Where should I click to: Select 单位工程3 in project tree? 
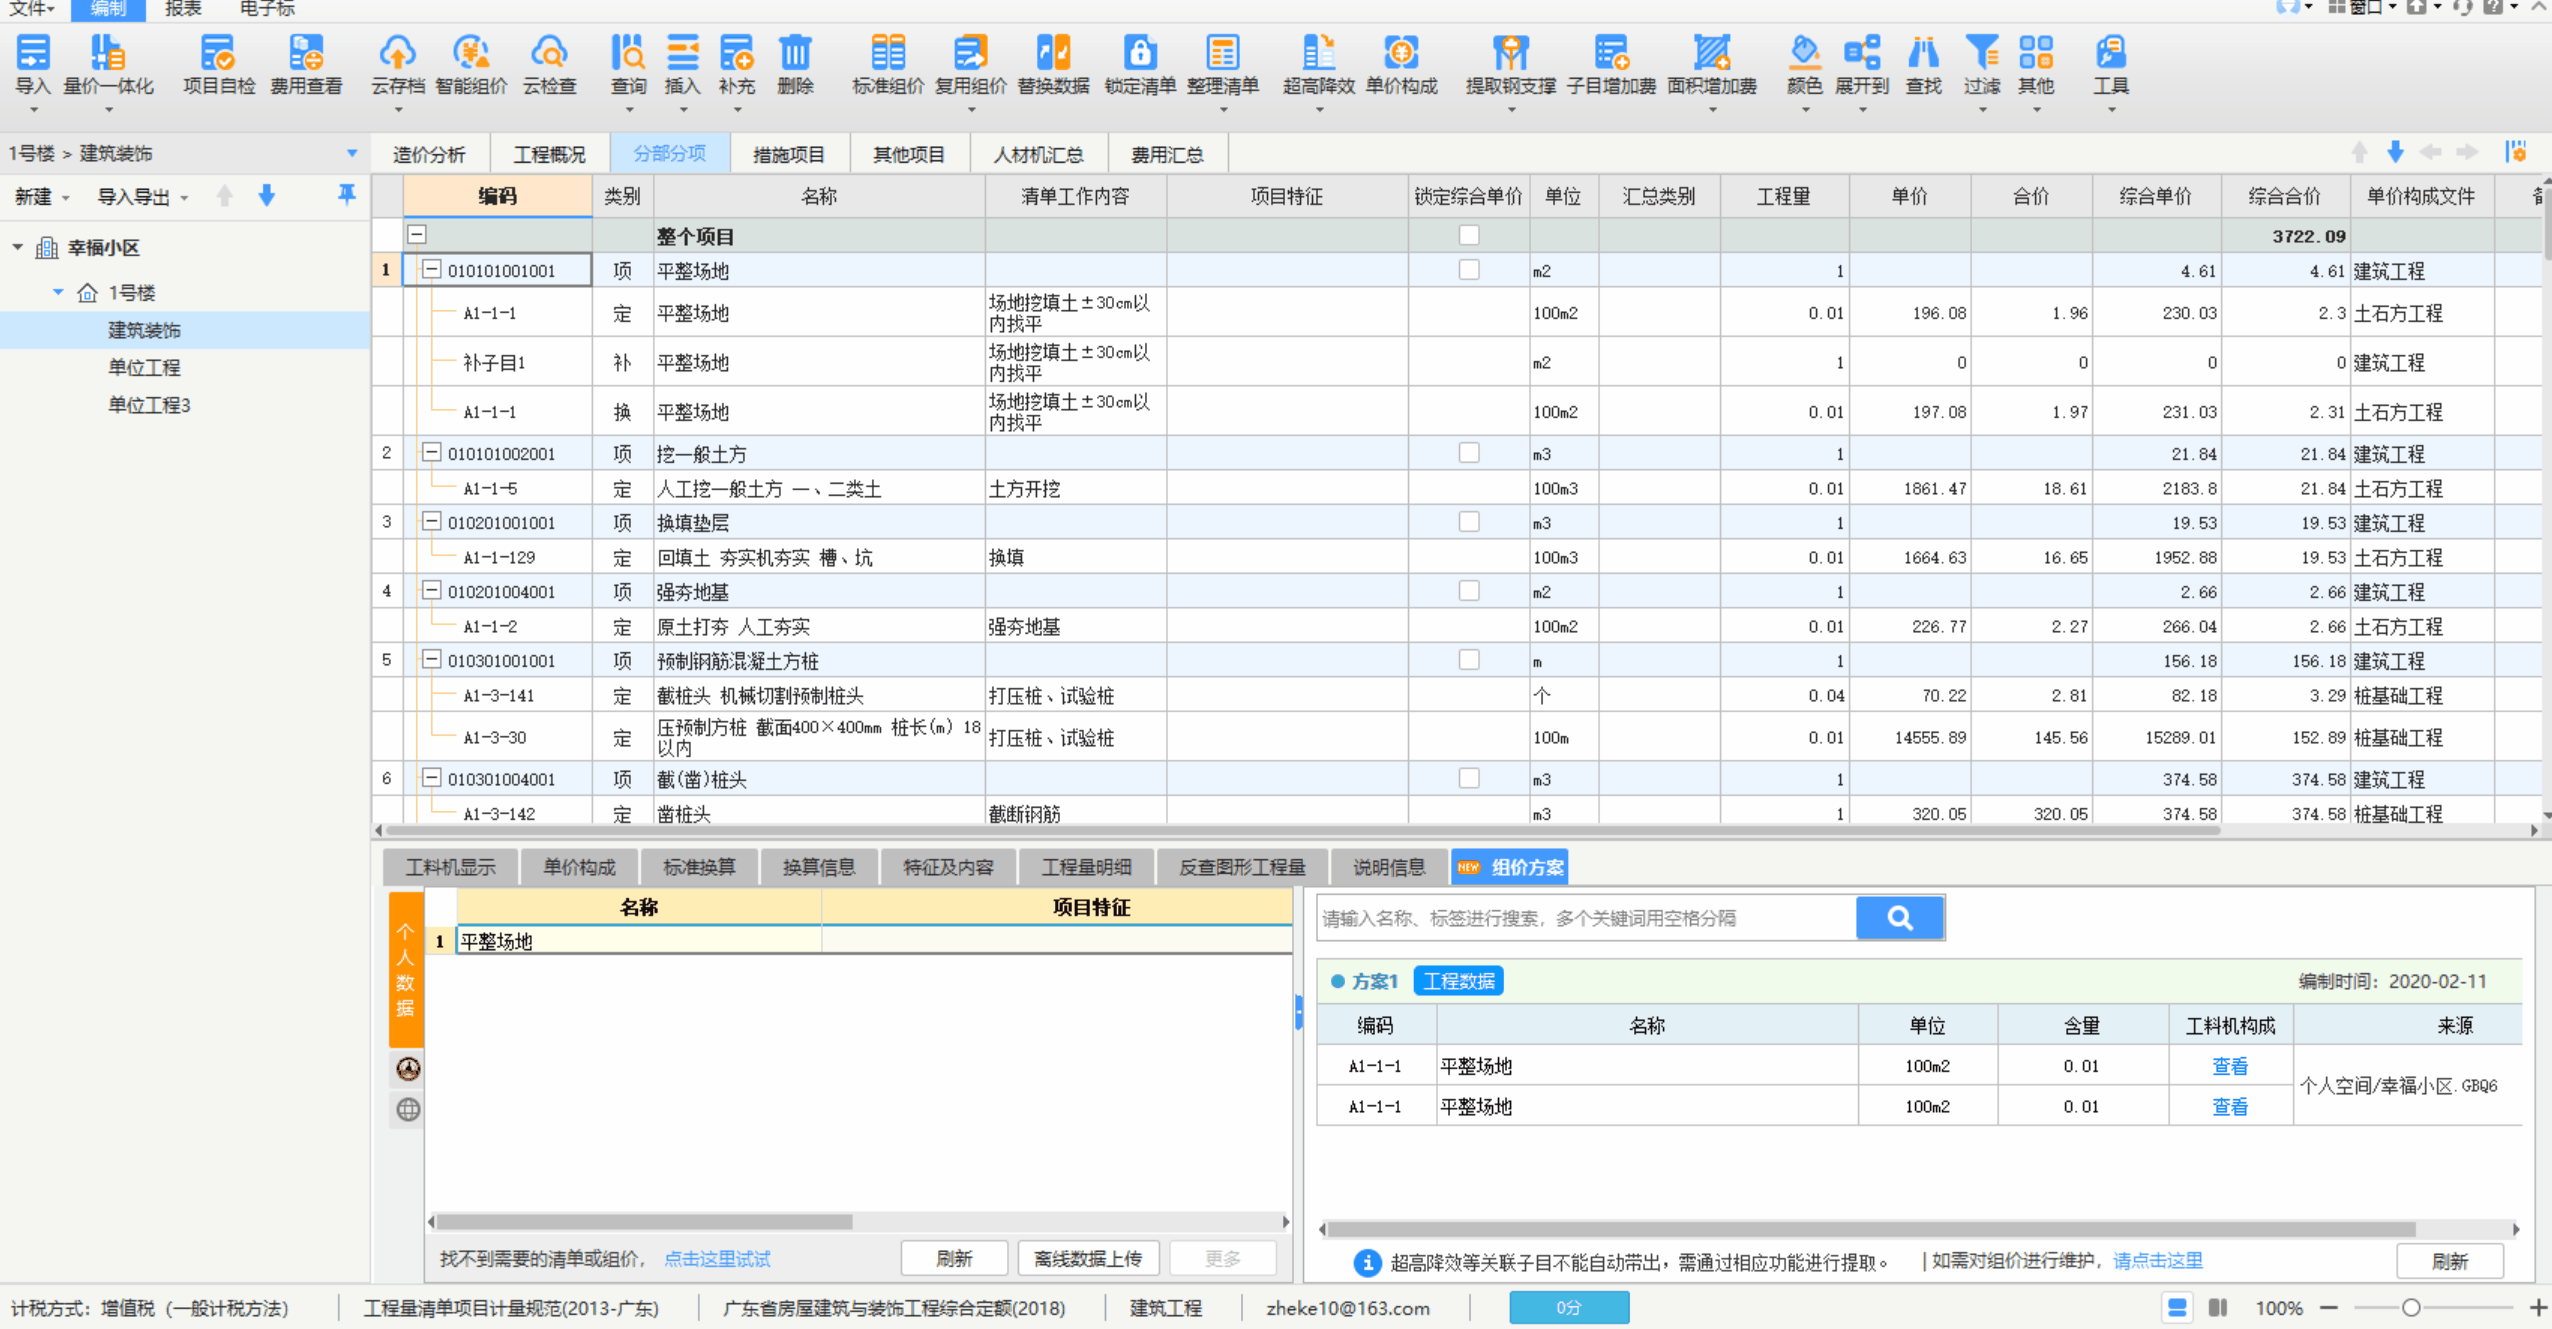point(149,405)
